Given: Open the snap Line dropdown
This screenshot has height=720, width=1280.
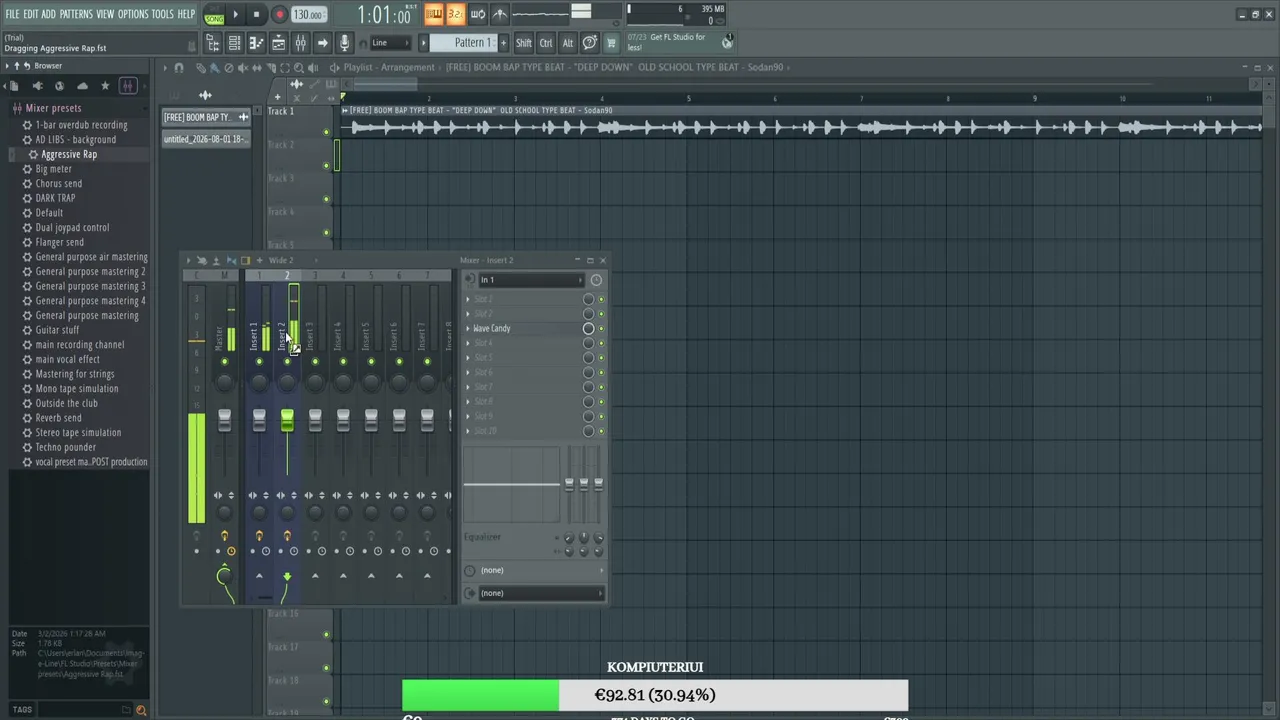Looking at the screenshot, I should pyautogui.click(x=391, y=43).
